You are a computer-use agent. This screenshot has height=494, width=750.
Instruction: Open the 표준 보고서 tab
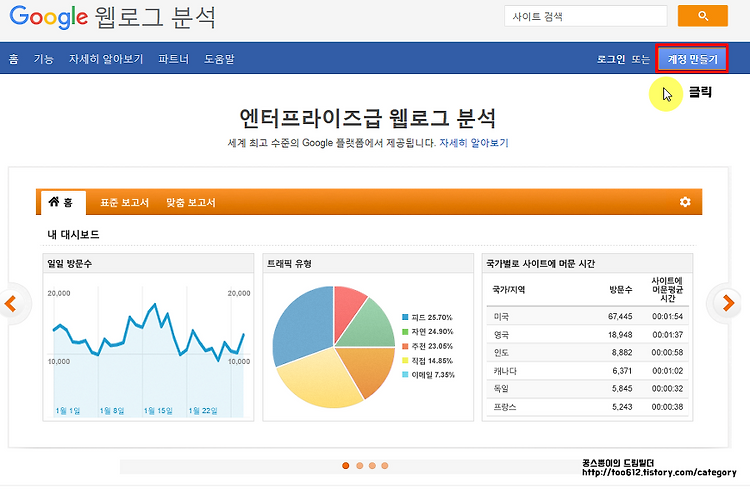(124, 203)
